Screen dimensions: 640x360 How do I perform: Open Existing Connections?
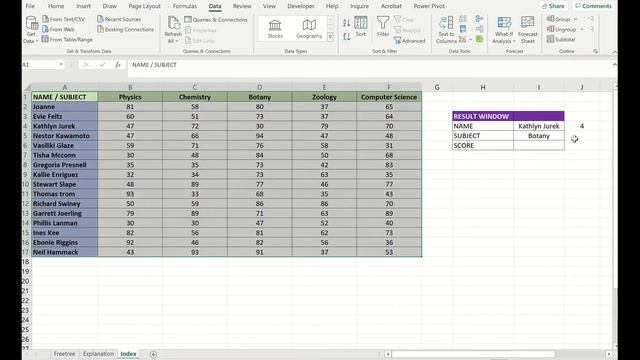click(125, 29)
